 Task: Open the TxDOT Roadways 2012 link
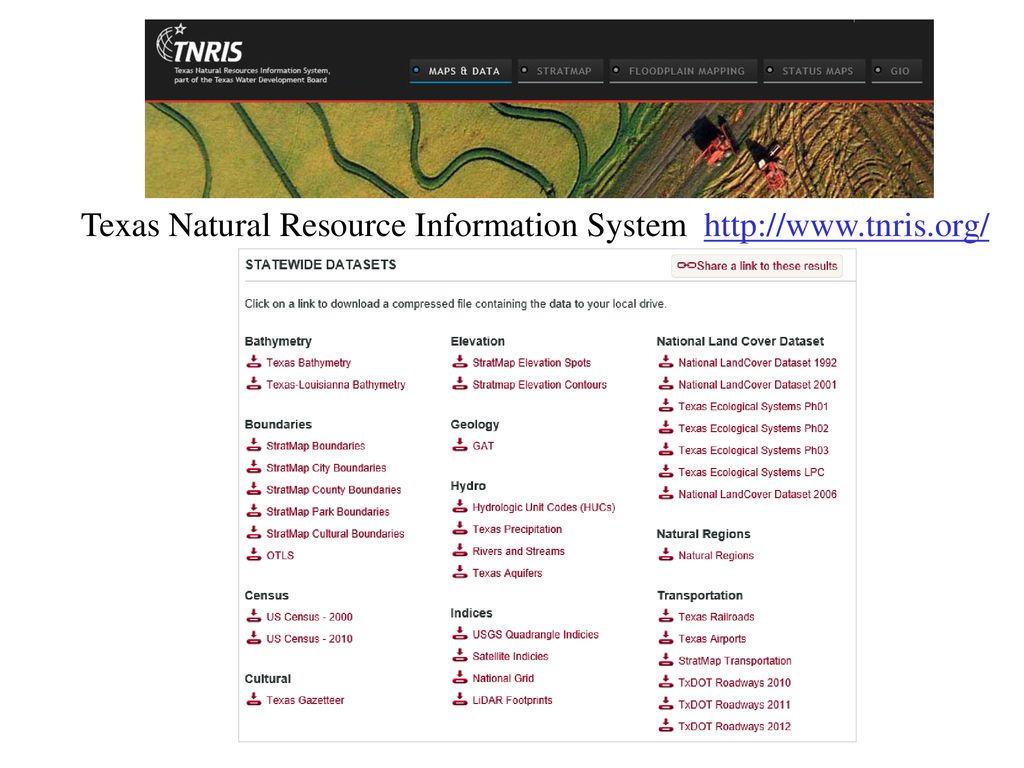coord(734,726)
